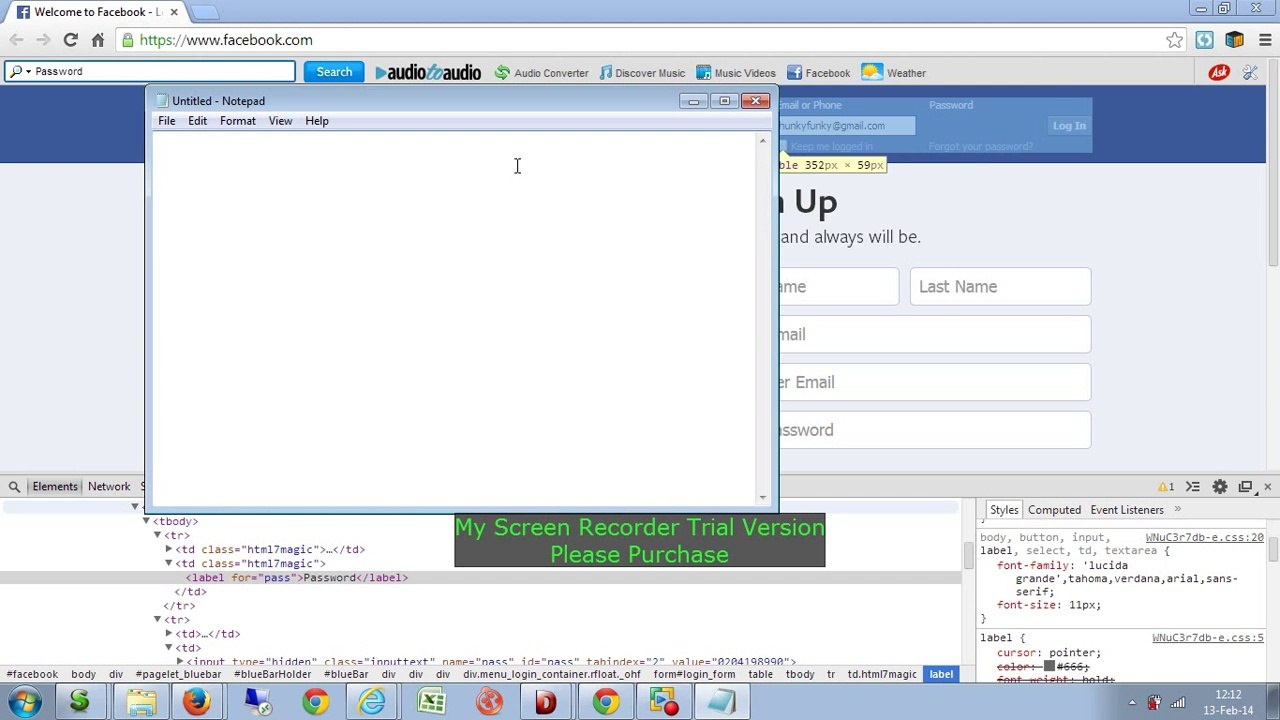Go to Chrome's home page icon

[x=97, y=40]
